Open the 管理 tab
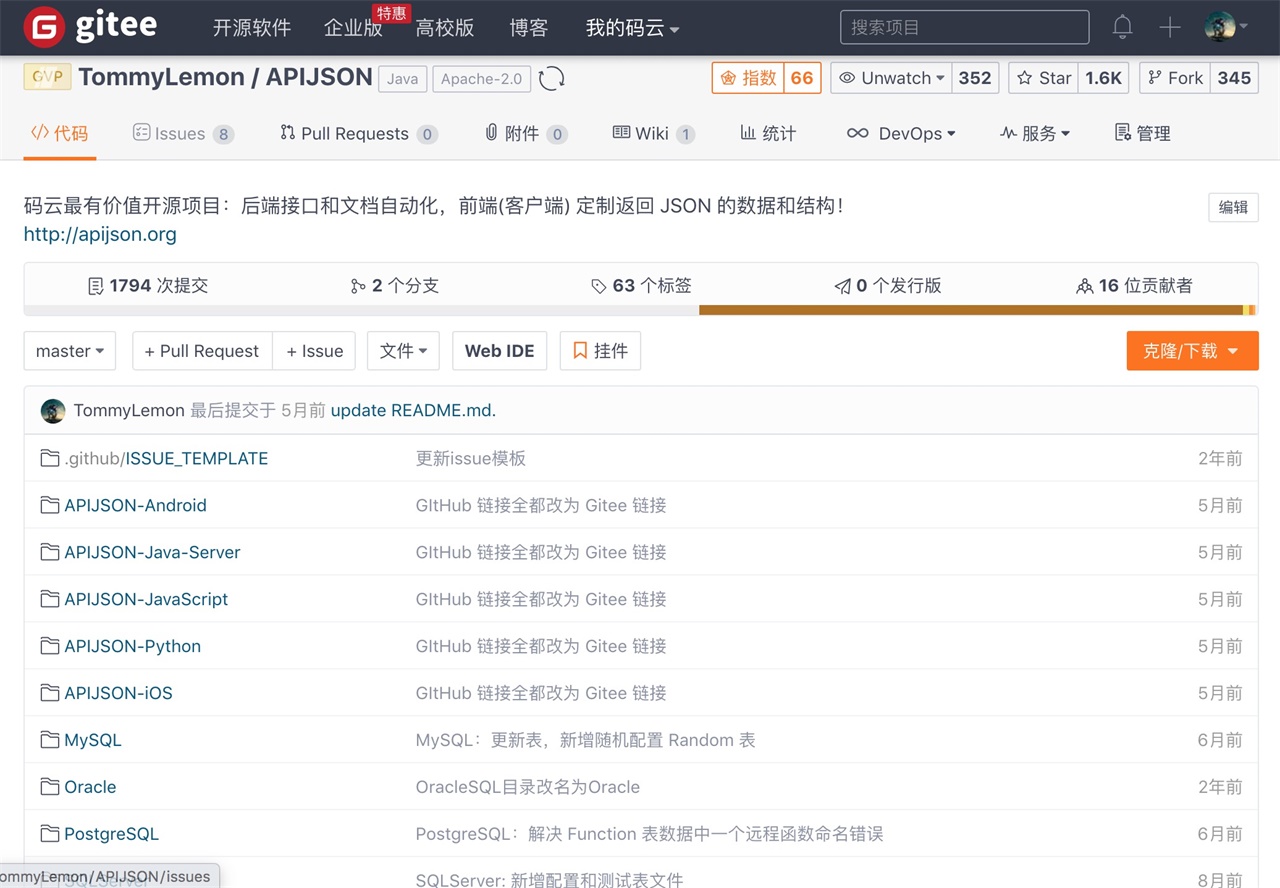 (x=1142, y=133)
